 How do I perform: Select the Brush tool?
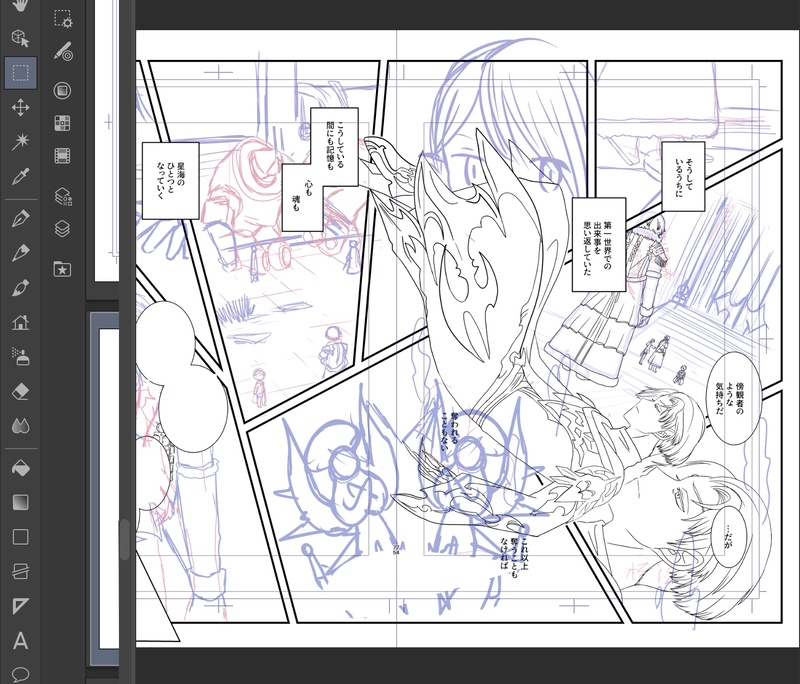(20, 288)
